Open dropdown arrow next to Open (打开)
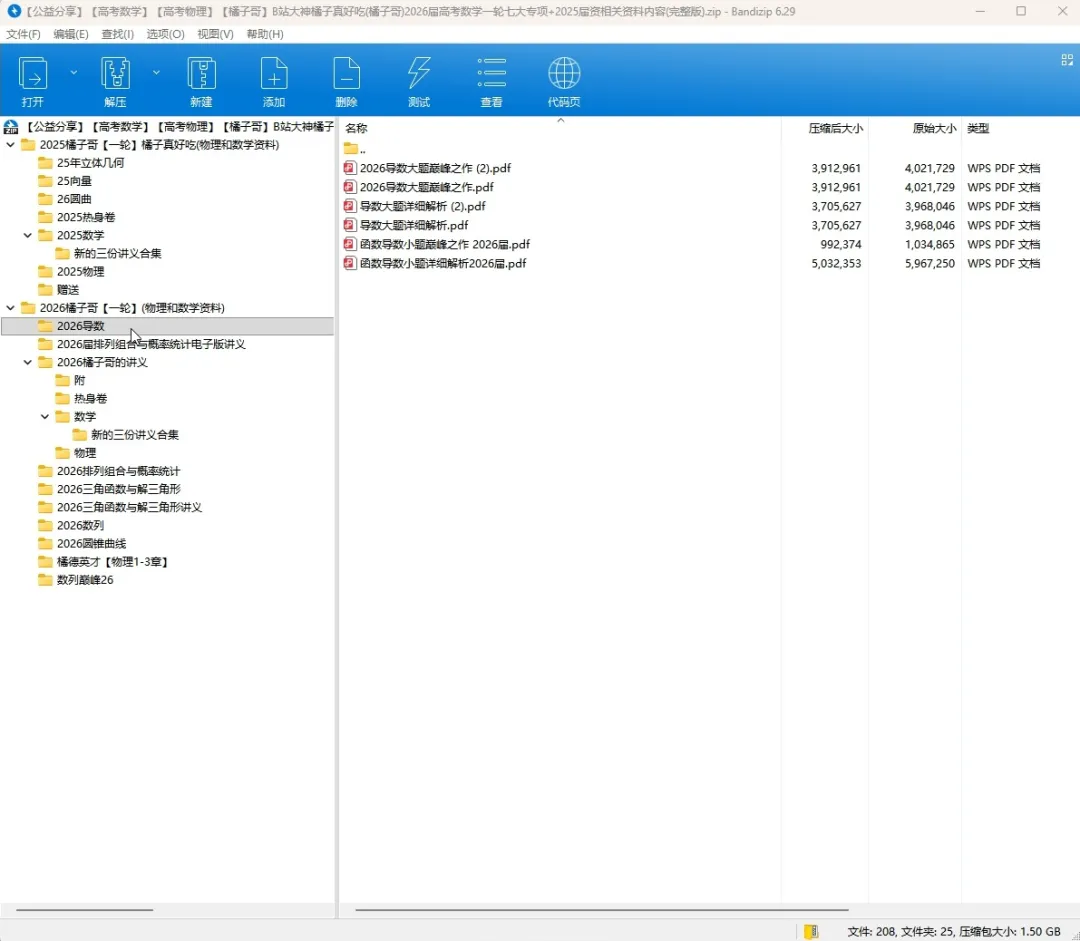 [x=74, y=72]
